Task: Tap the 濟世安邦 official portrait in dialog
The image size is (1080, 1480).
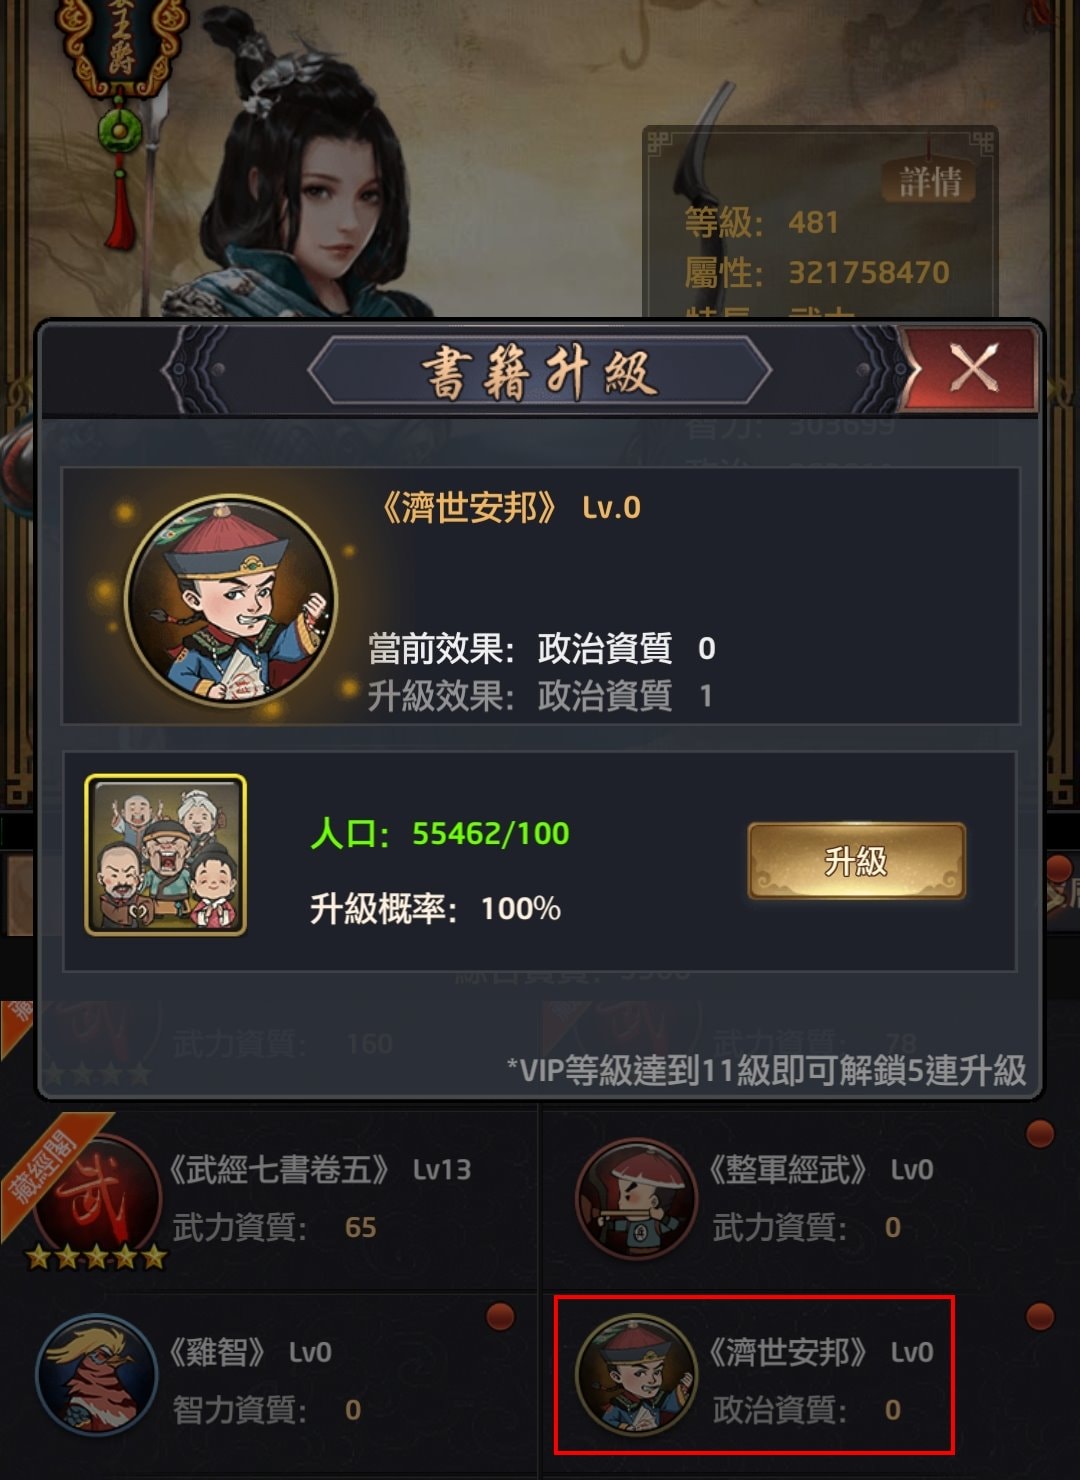Action: point(231,599)
